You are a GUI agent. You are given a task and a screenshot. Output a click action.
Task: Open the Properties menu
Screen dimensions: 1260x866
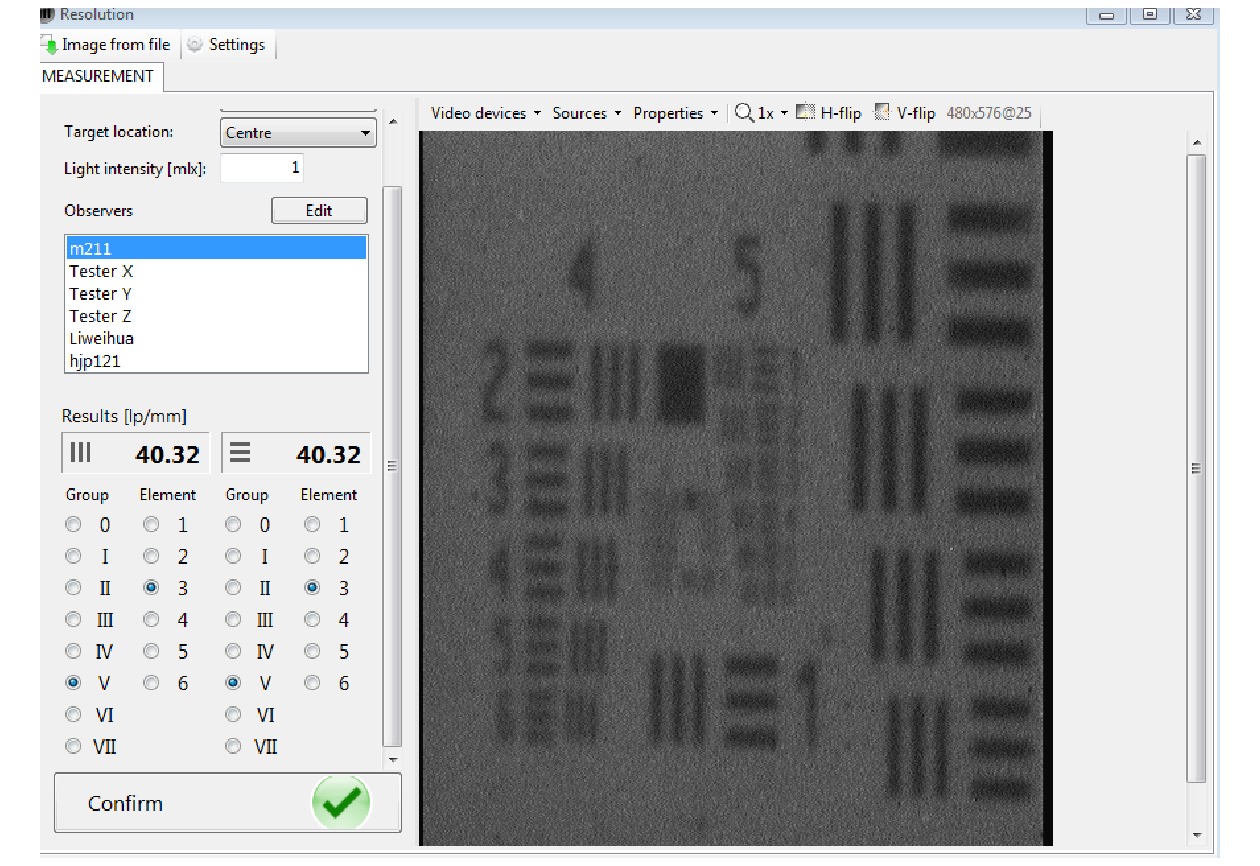tap(675, 113)
